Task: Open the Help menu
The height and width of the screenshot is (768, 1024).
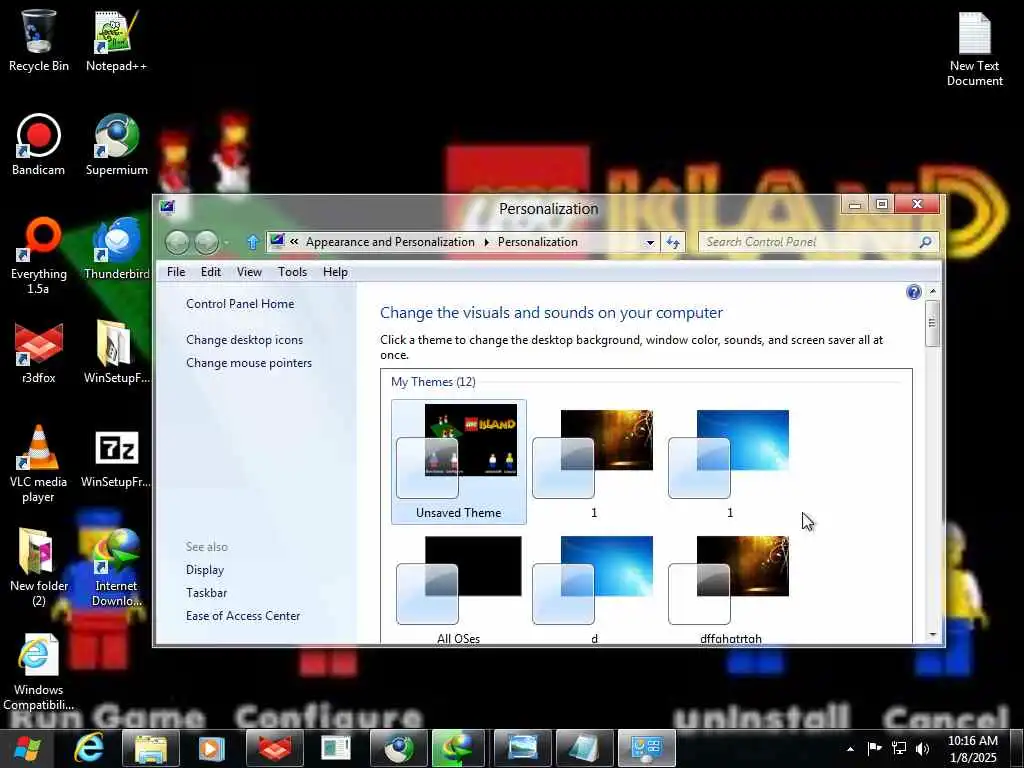Action: click(x=335, y=272)
